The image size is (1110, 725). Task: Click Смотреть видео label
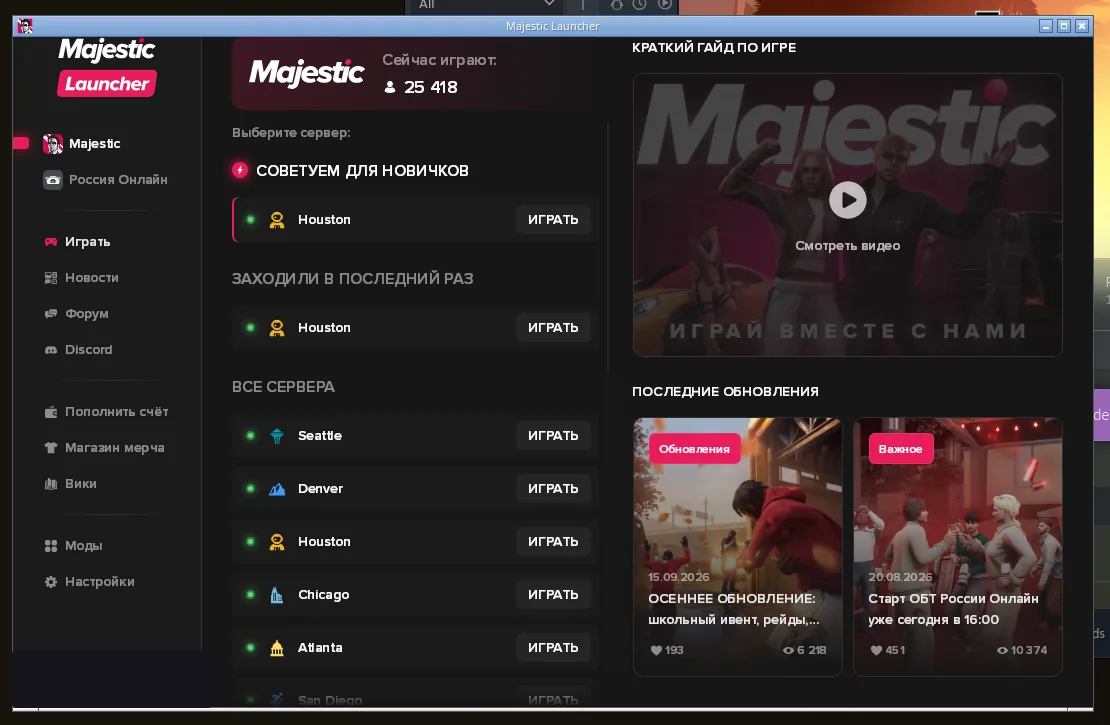847,246
